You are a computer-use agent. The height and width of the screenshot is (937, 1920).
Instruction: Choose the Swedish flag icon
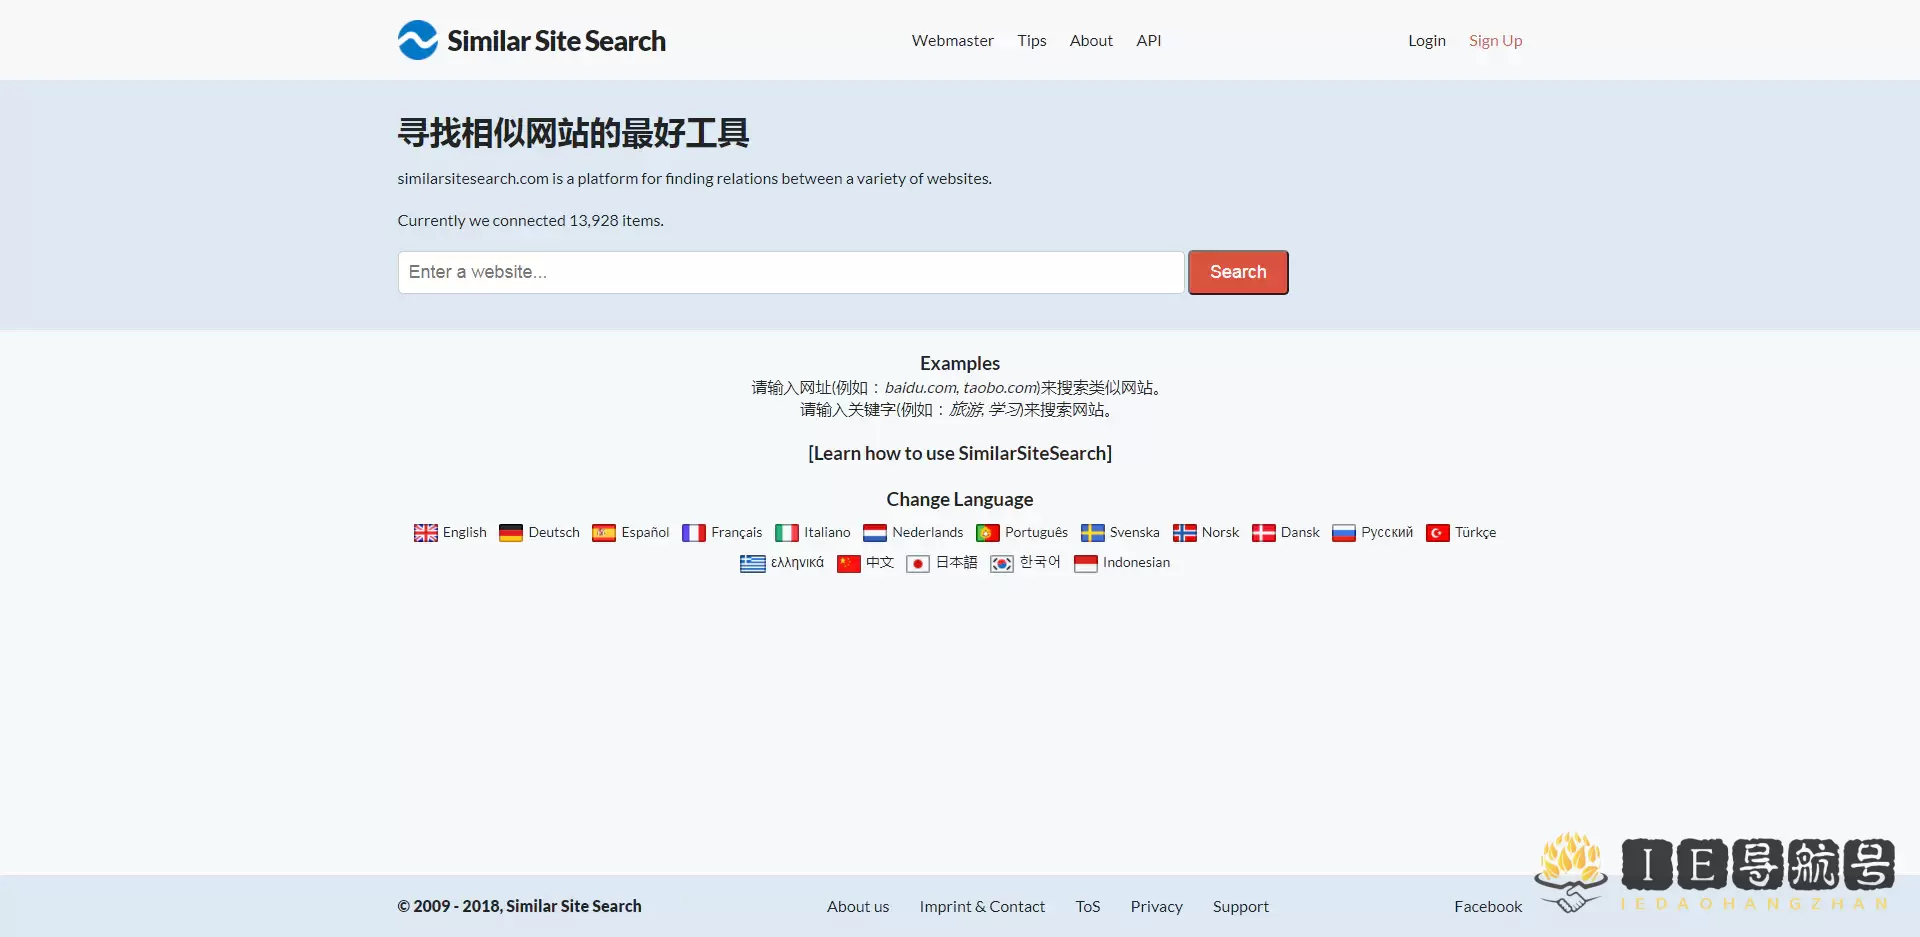[x=1092, y=533]
